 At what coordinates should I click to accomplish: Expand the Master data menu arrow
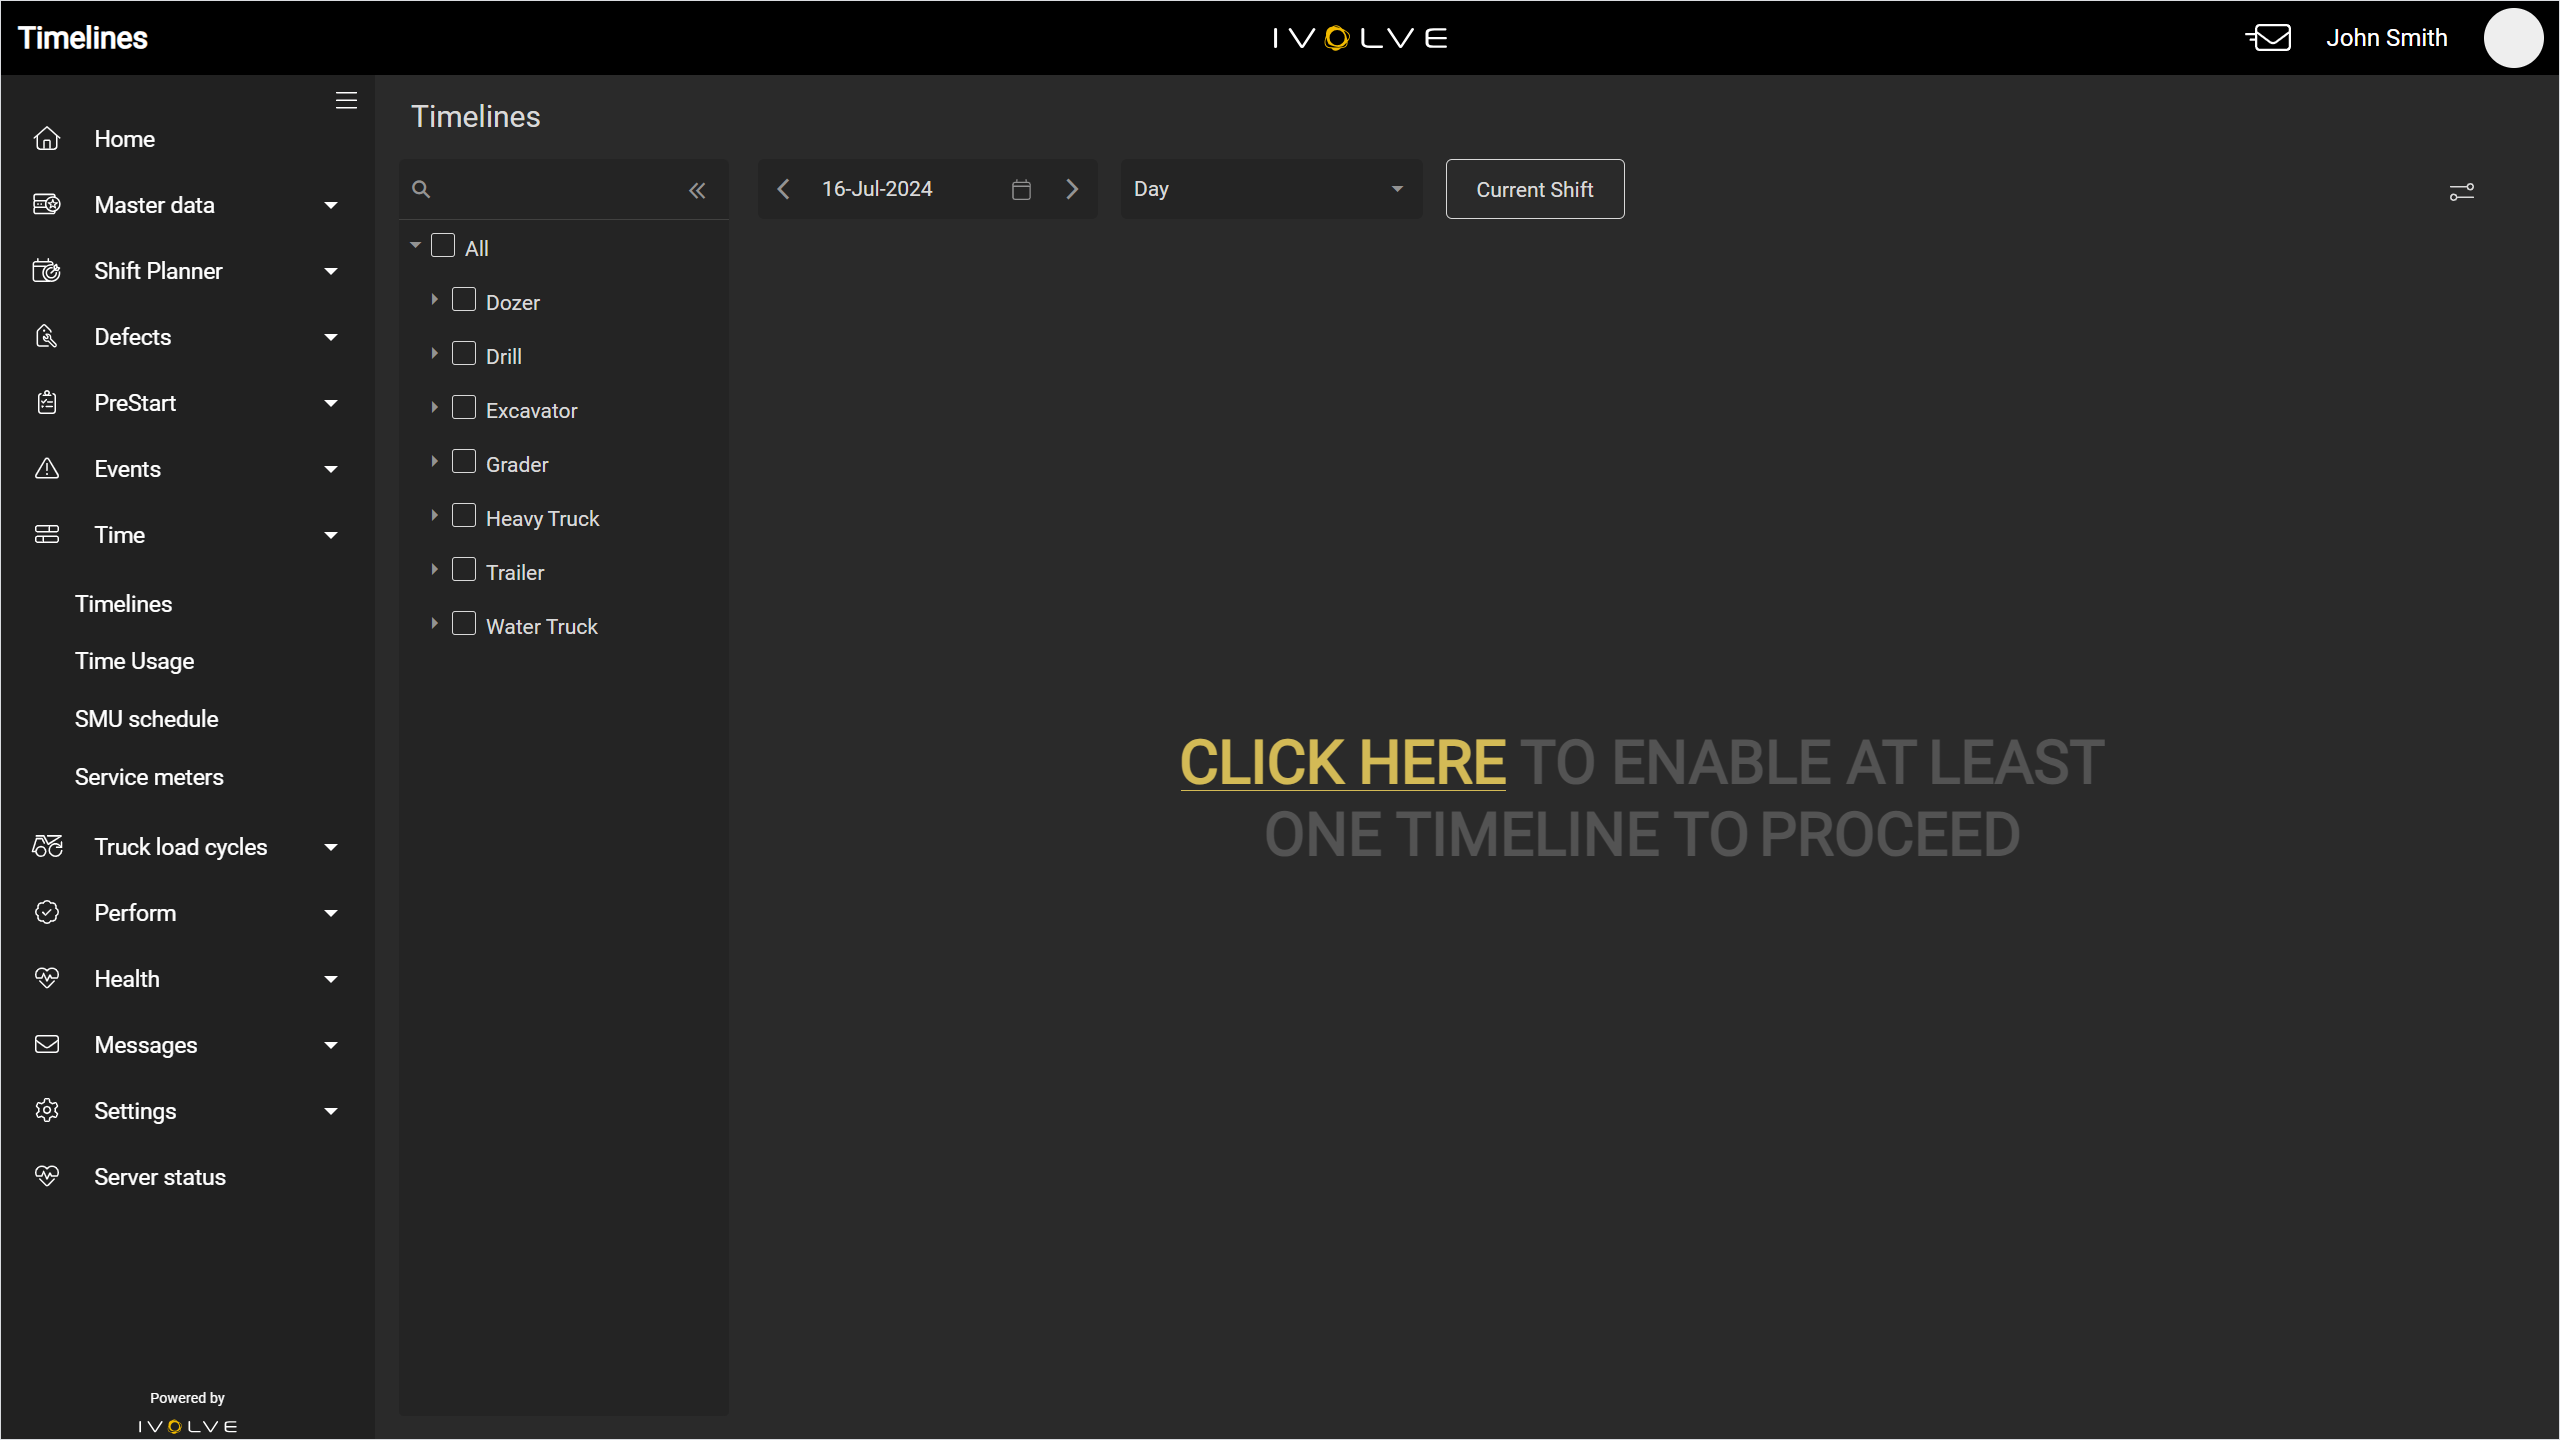point(331,206)
